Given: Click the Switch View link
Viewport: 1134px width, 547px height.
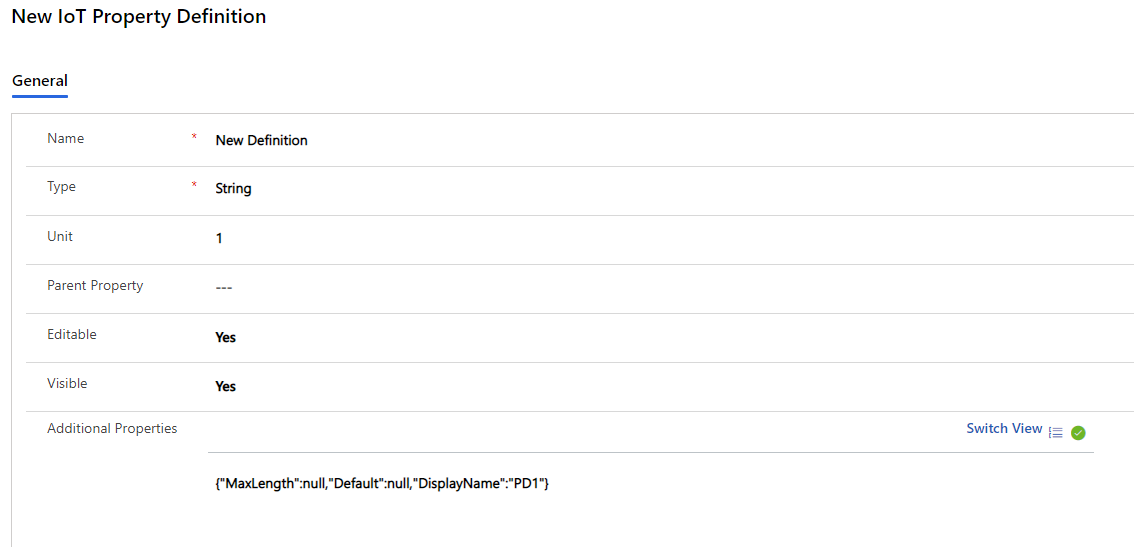Looking at the screenshot, I should [x=1004, y=428].
